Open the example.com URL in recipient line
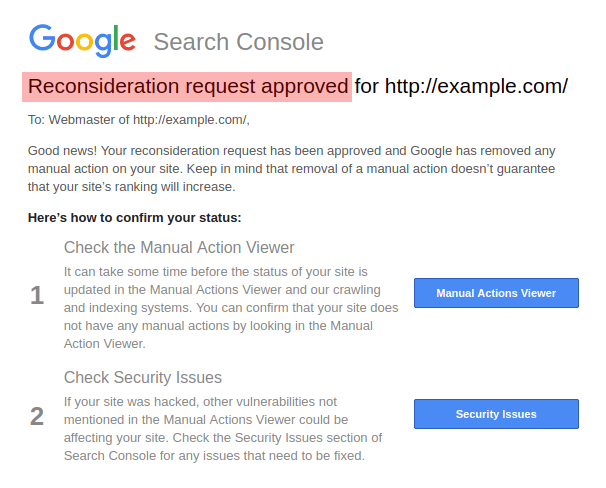The width and height of the screenshot is (606, 488). (x=190, y=120)
